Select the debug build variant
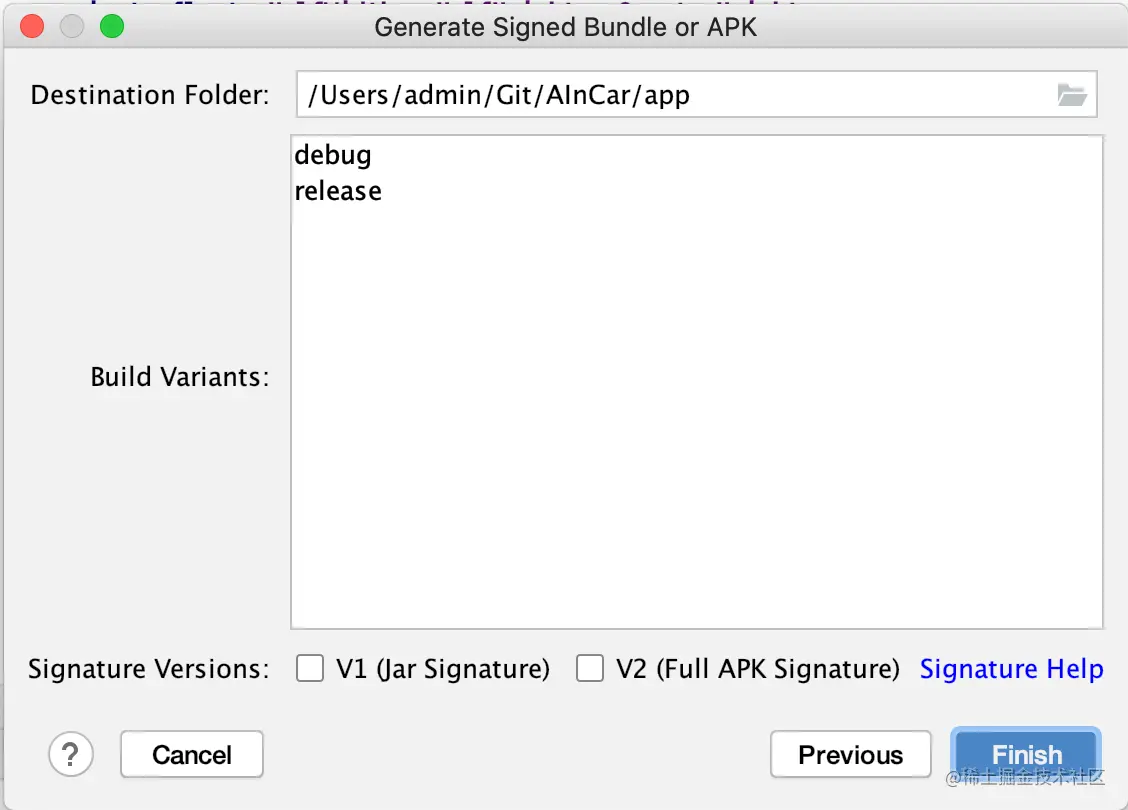1128x810 pixels. click(x=333, y=155)
